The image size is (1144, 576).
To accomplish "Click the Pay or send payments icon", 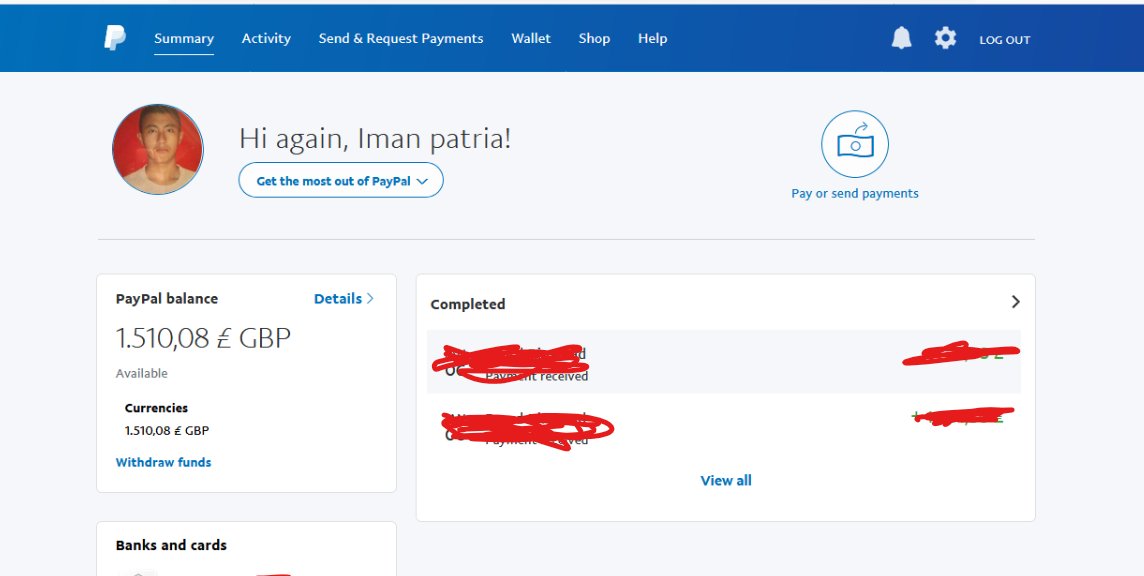I will tap(854, 144).
